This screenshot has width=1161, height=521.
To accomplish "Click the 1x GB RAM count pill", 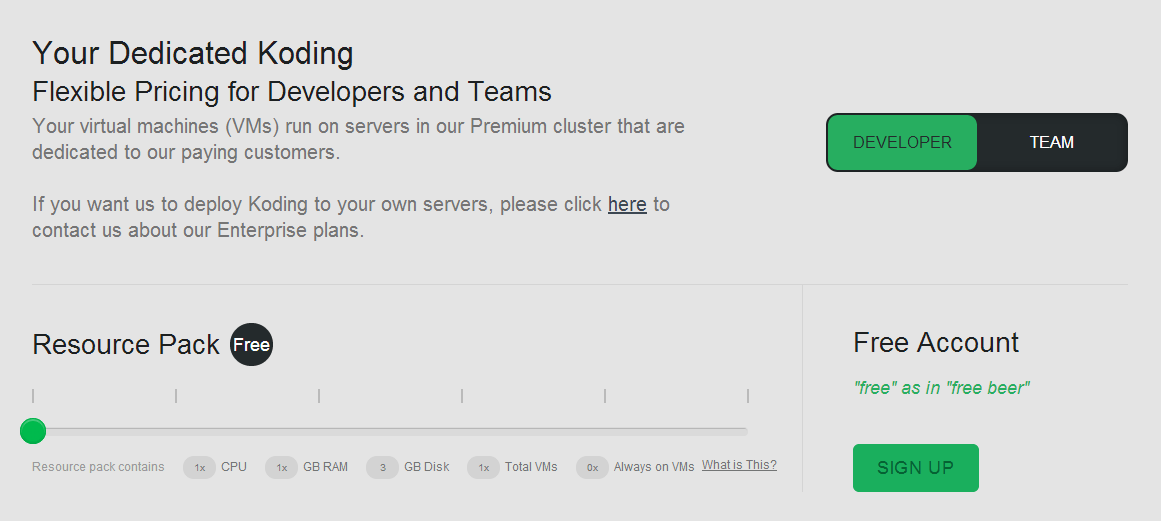I will click(x=281, y=467).
